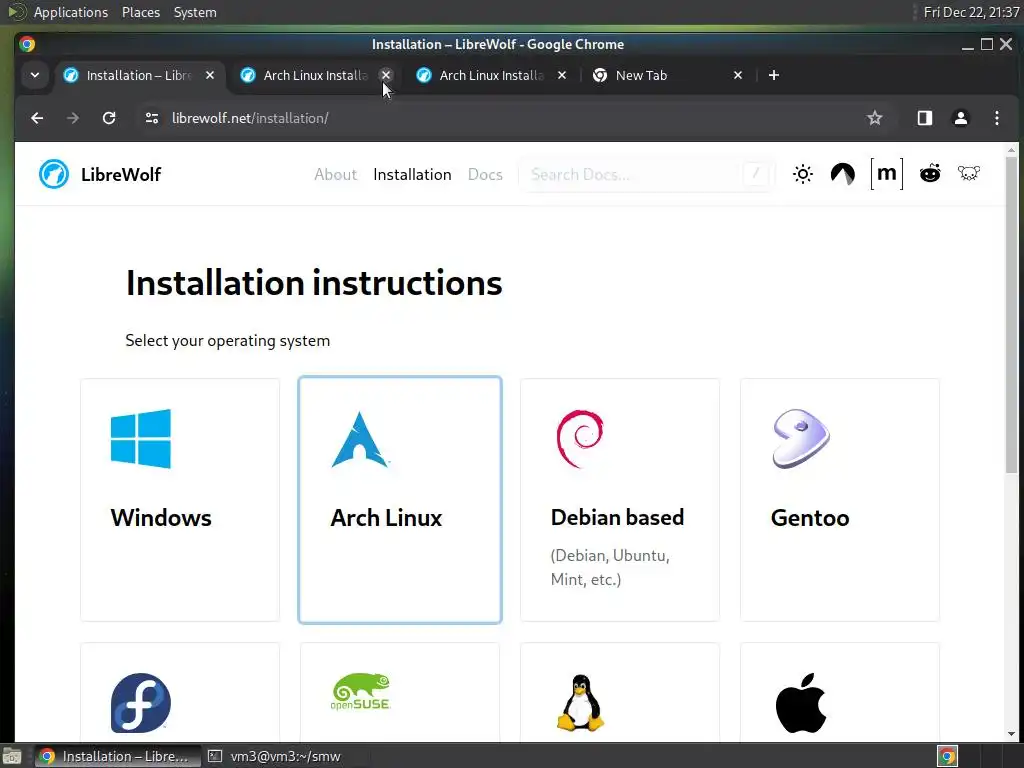Click the Apple macOS logo
The width and height of the screenshot is (1024, 768).
[x=801, y=703]
